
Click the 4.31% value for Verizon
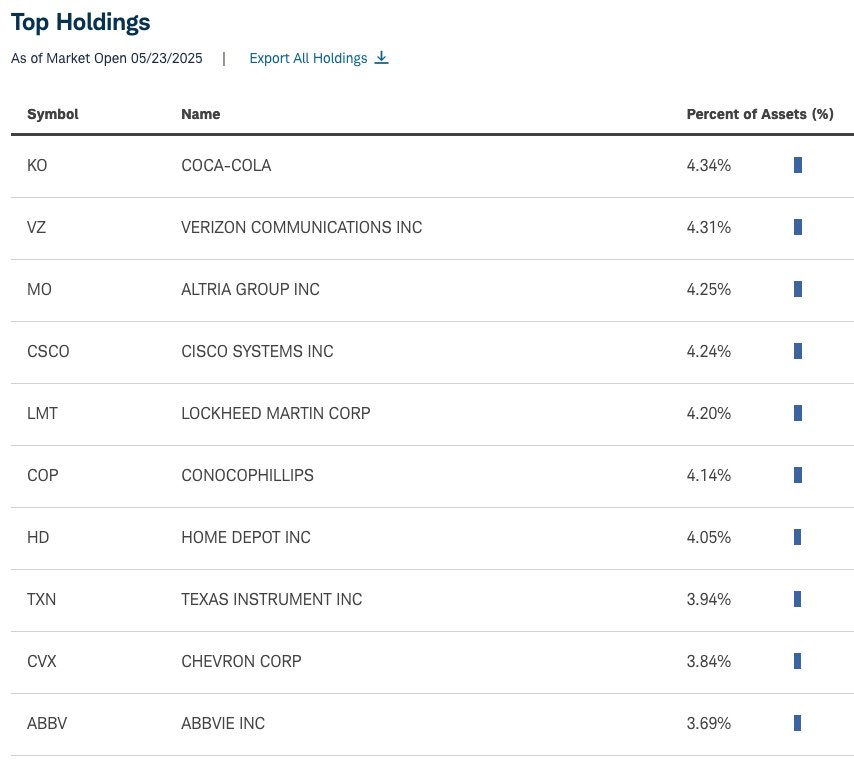[709, 227]
